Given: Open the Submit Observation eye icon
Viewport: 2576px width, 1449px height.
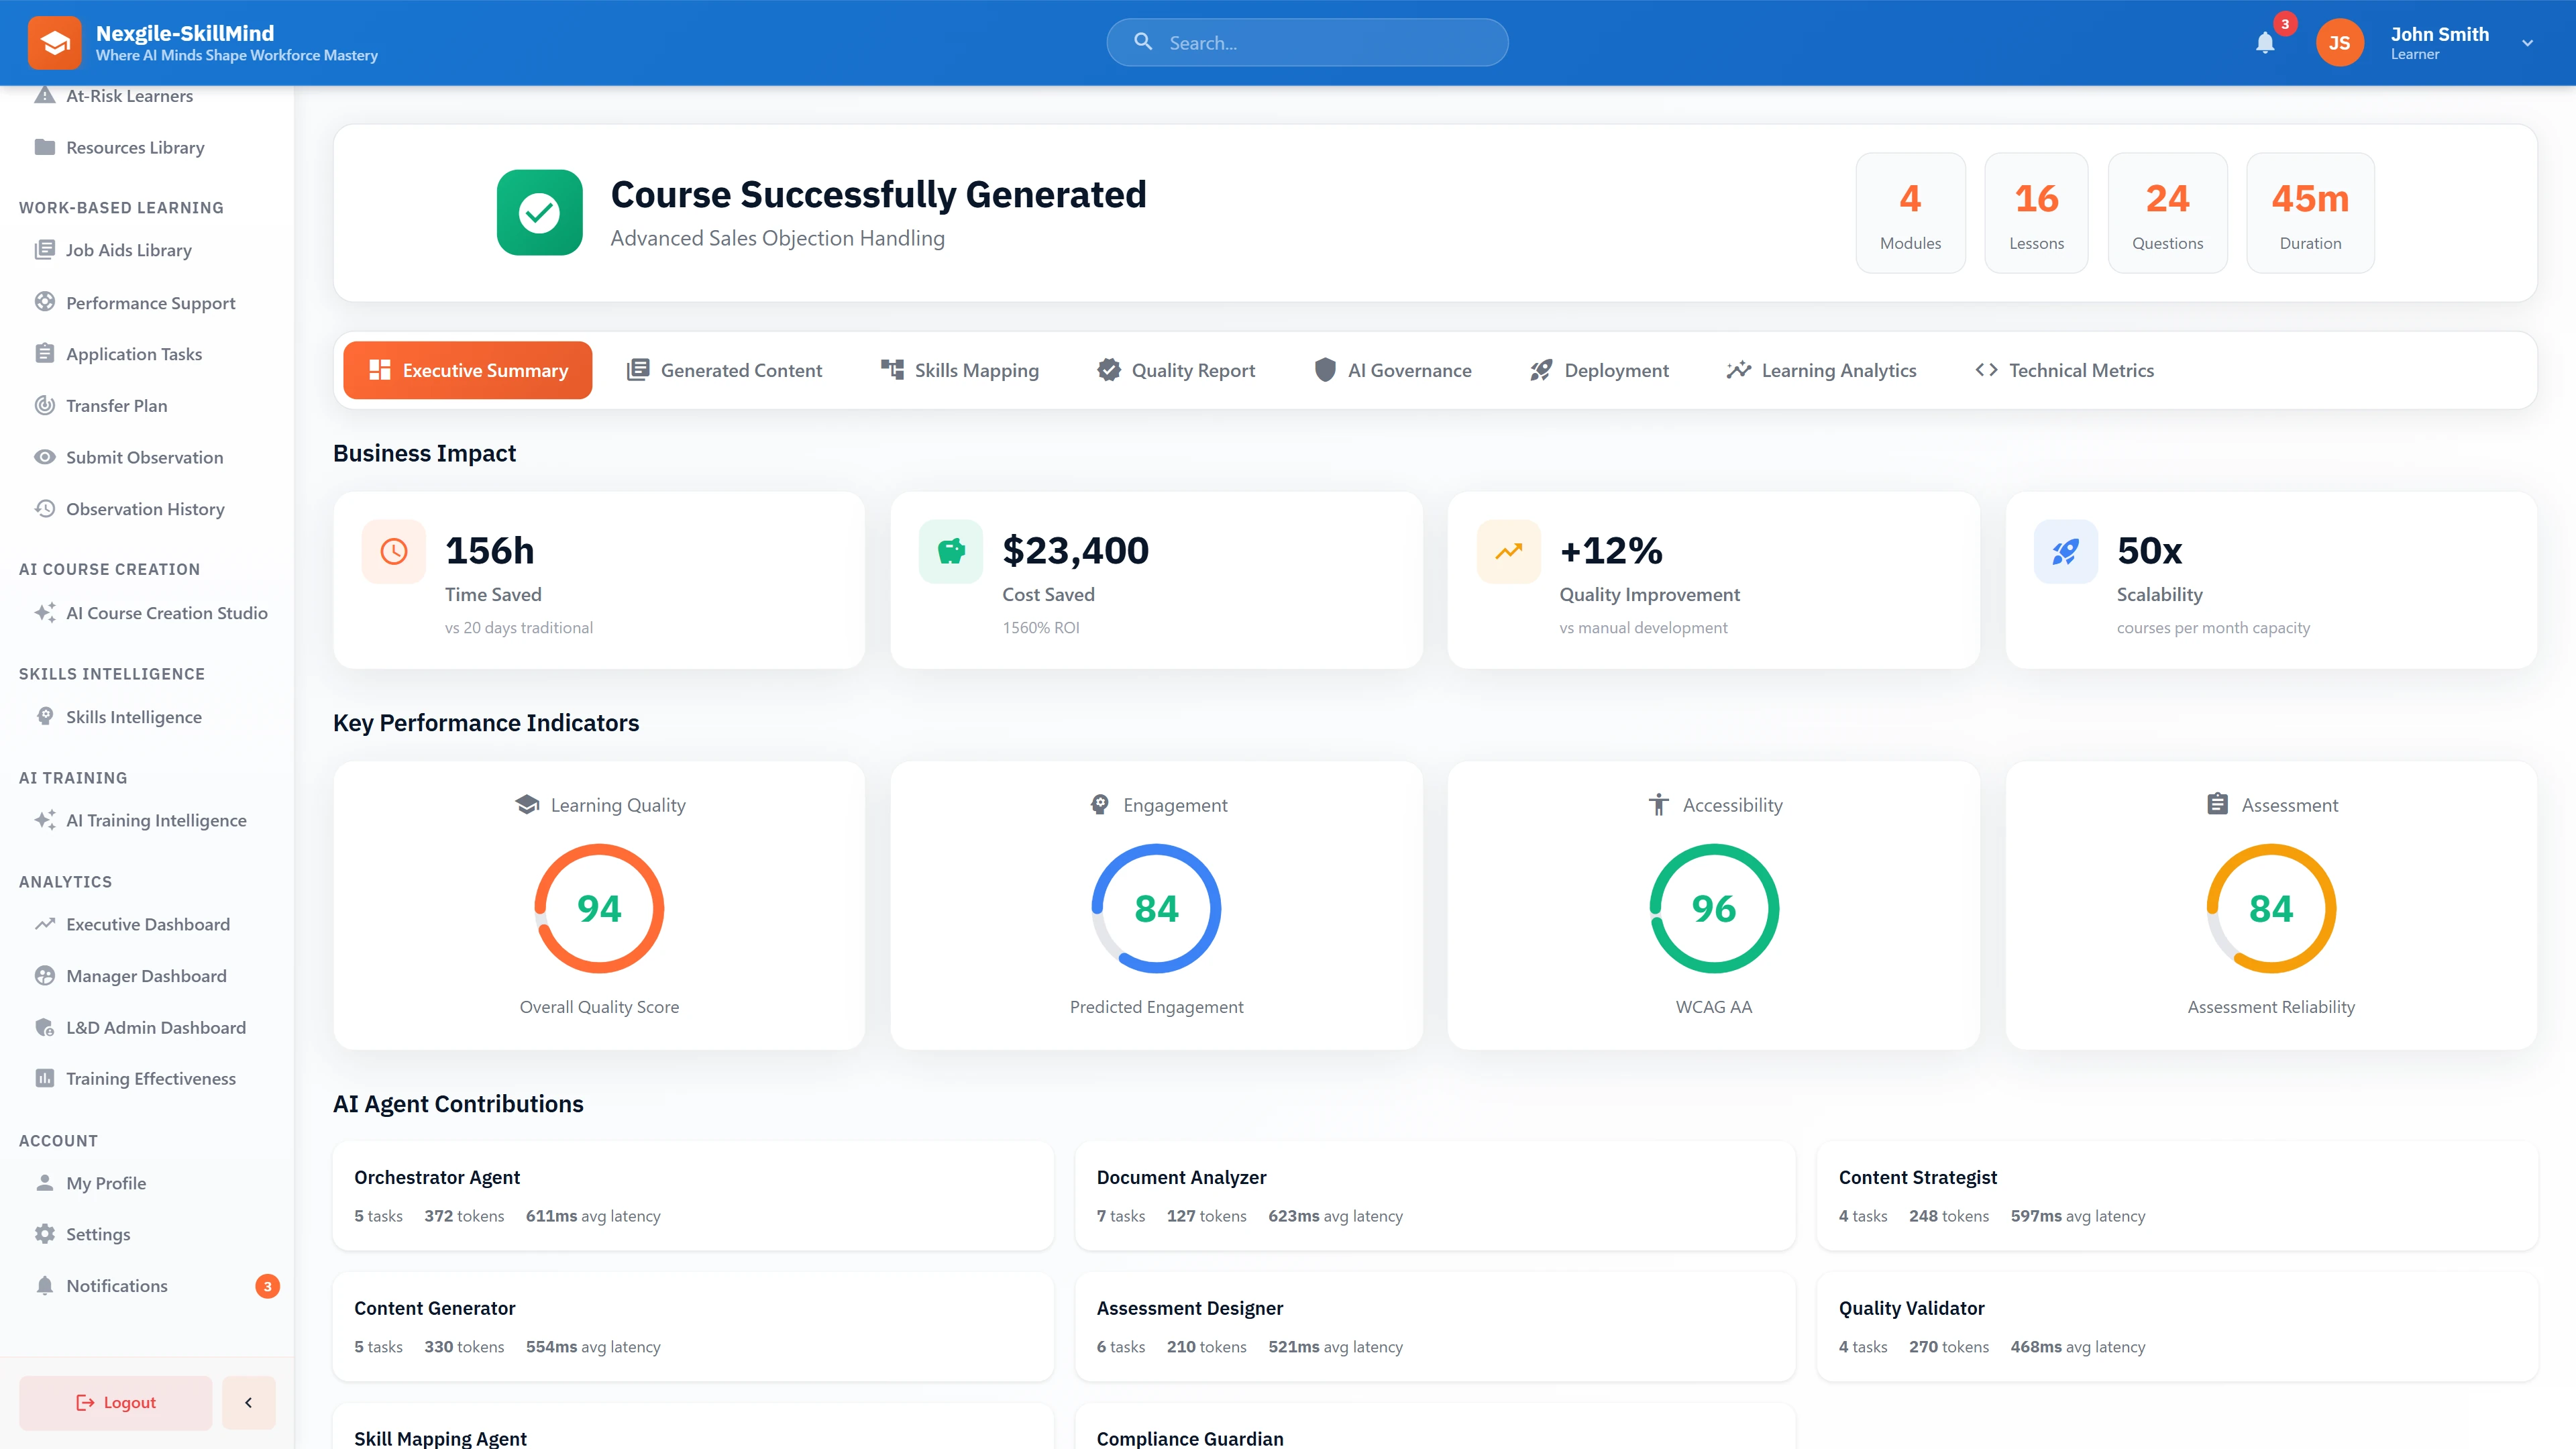Looking at the screenshot, I should click(45, 457).
